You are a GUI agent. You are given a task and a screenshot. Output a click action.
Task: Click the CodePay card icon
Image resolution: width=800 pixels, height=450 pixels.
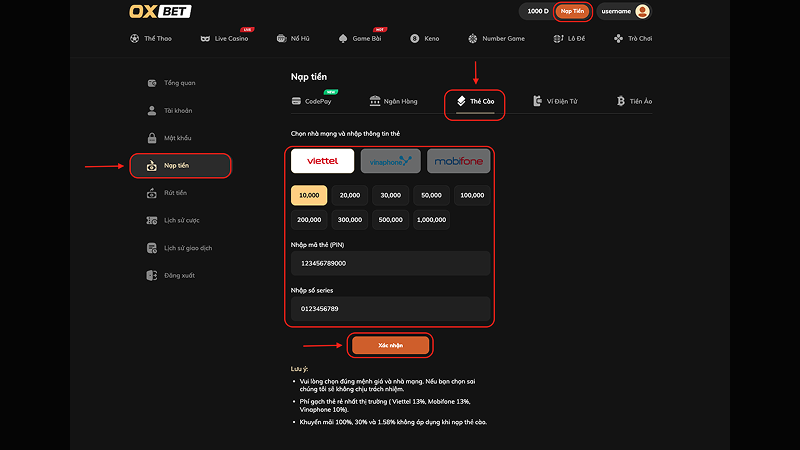(296, 101)
